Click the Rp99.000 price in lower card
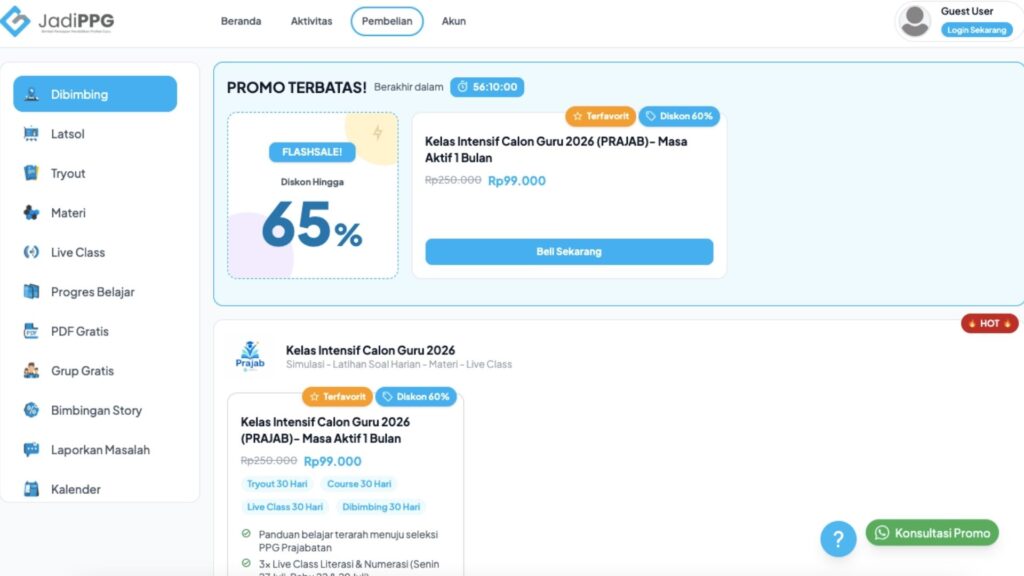This screenshot has height=576, width=1024. tap(332, 461)
